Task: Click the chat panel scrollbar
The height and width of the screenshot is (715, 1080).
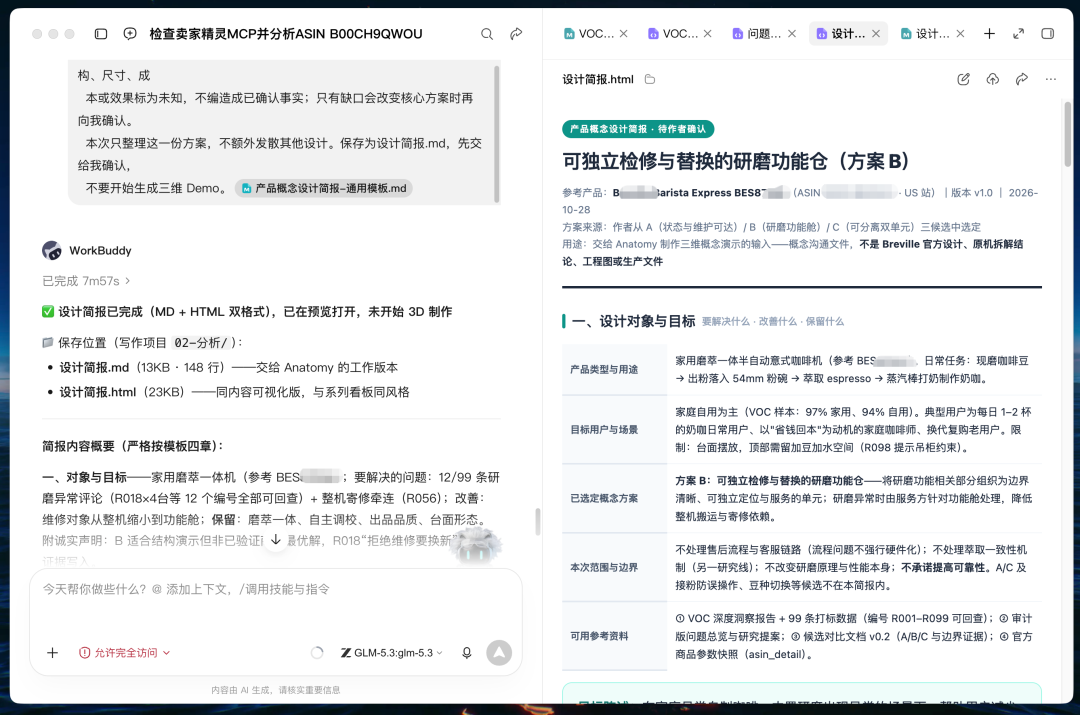Action: (x=537, y=521)
